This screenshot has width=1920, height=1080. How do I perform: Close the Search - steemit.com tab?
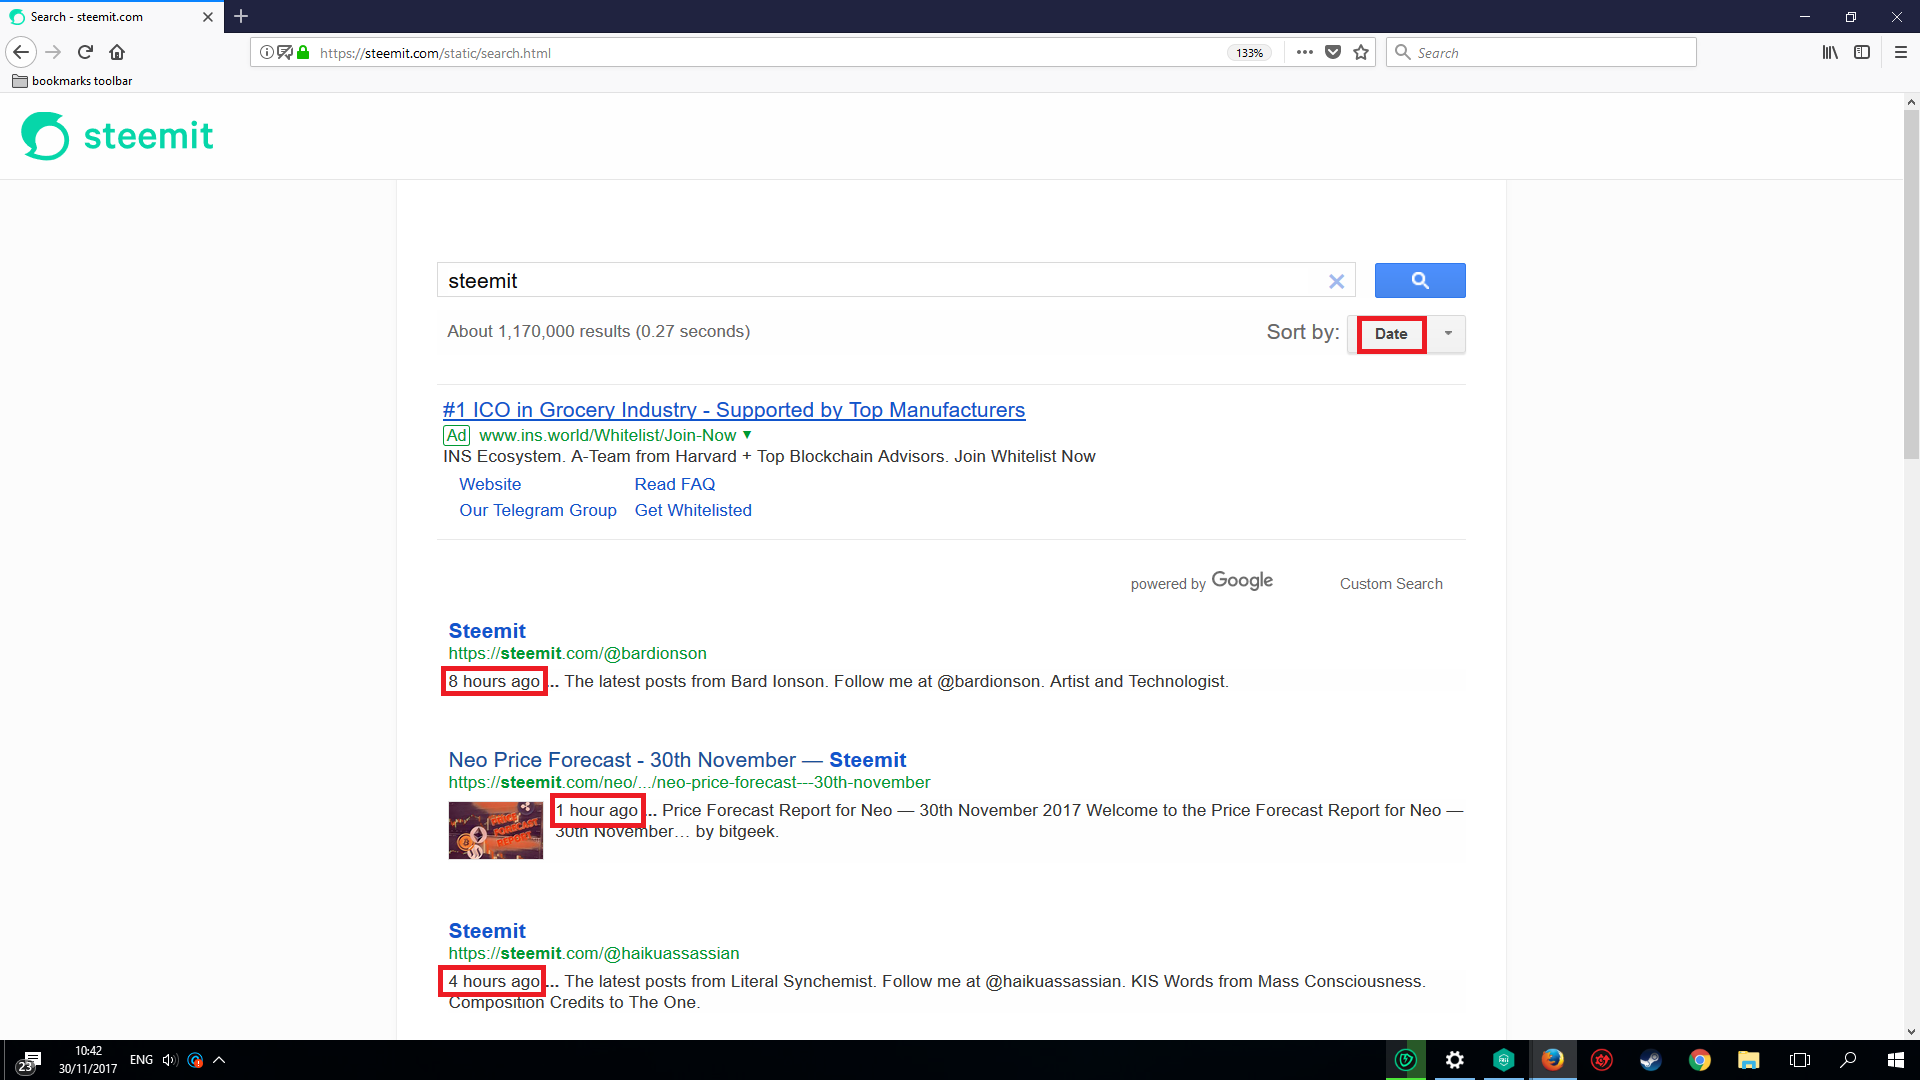(208, 17)
